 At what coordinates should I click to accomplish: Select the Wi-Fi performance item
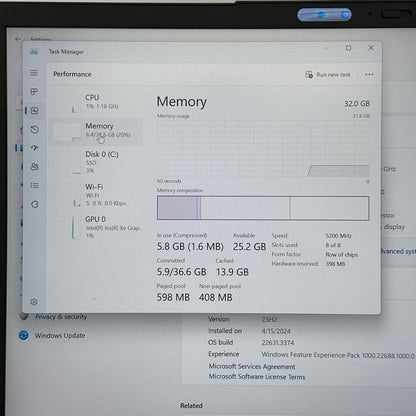pyautogui.click(x=96, y=195)
